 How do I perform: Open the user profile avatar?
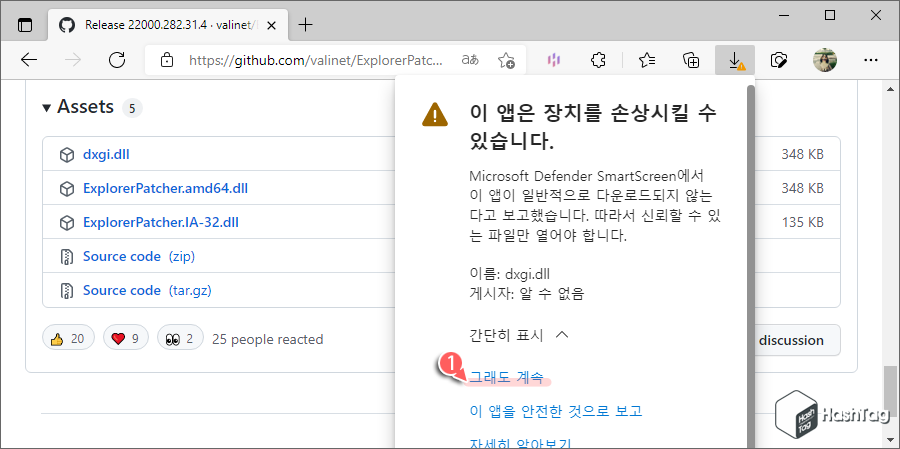(825, 60)
